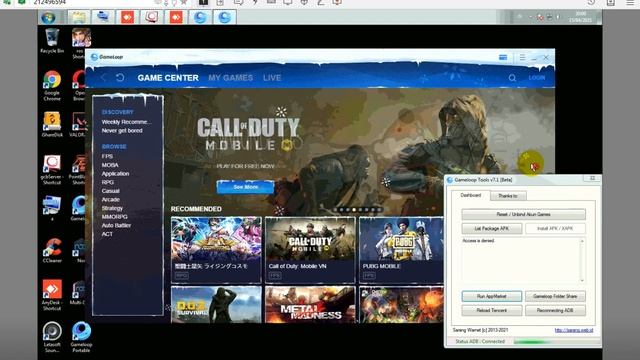Browse the Arcade category
This screenshot has width=640, height=360.
point(111,199)
